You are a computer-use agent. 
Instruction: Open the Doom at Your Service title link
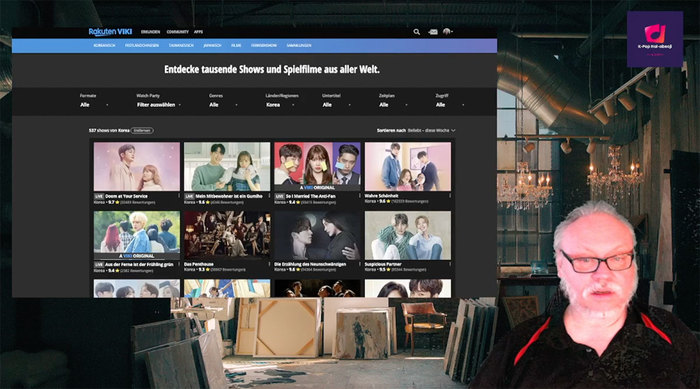click(126, 196)
